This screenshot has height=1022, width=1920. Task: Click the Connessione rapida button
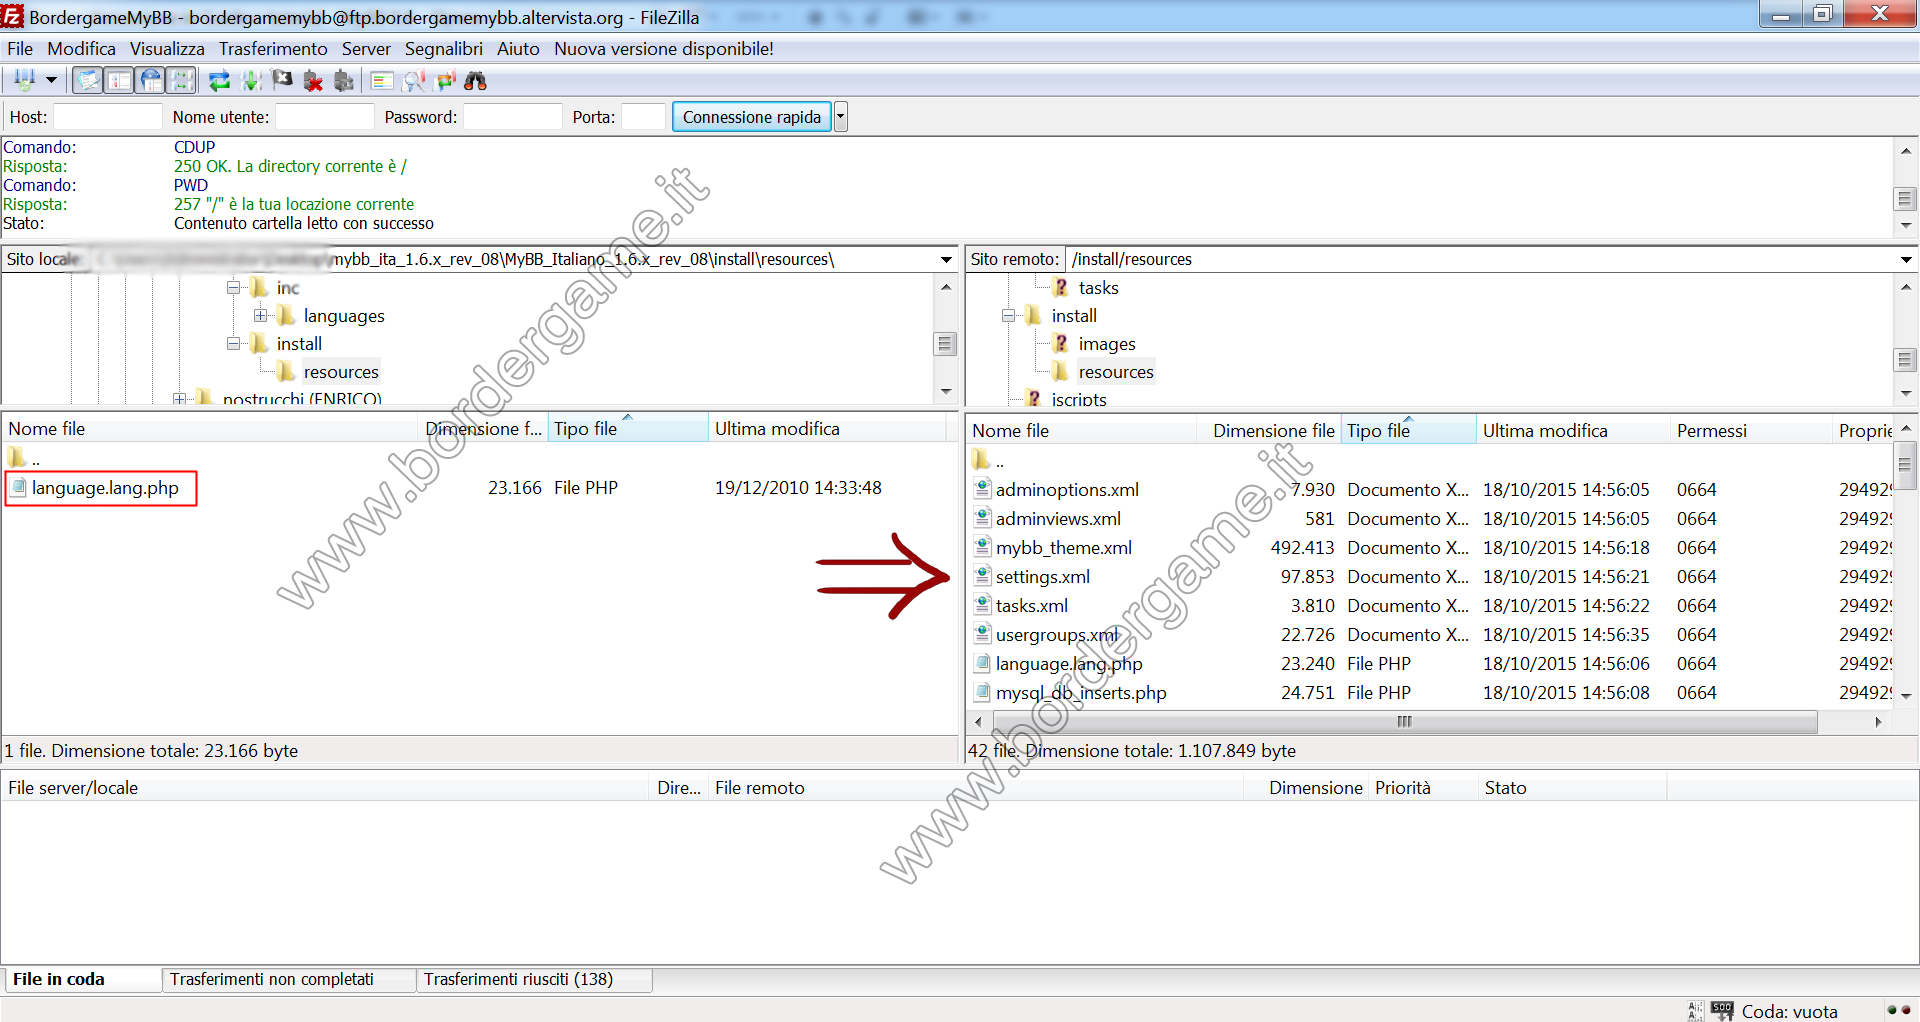point(752,117)
